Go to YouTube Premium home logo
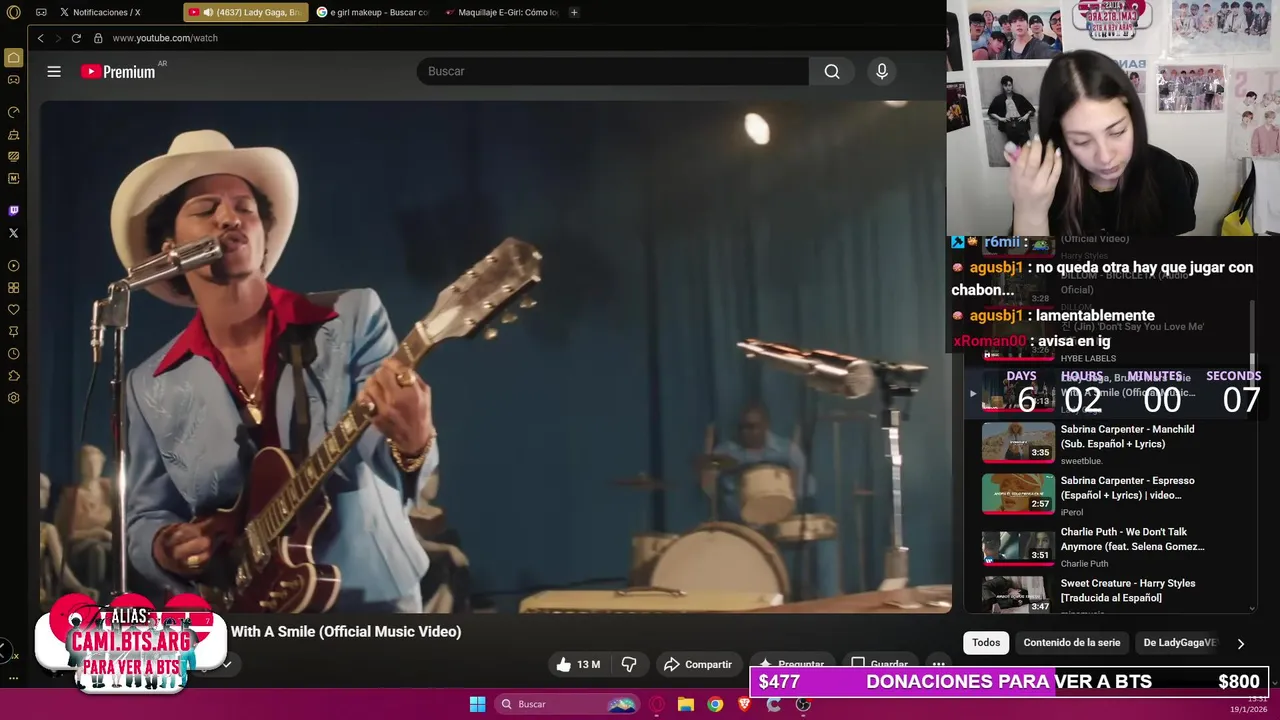Viewport: 1280px width, 720px height. click(118, 71)
